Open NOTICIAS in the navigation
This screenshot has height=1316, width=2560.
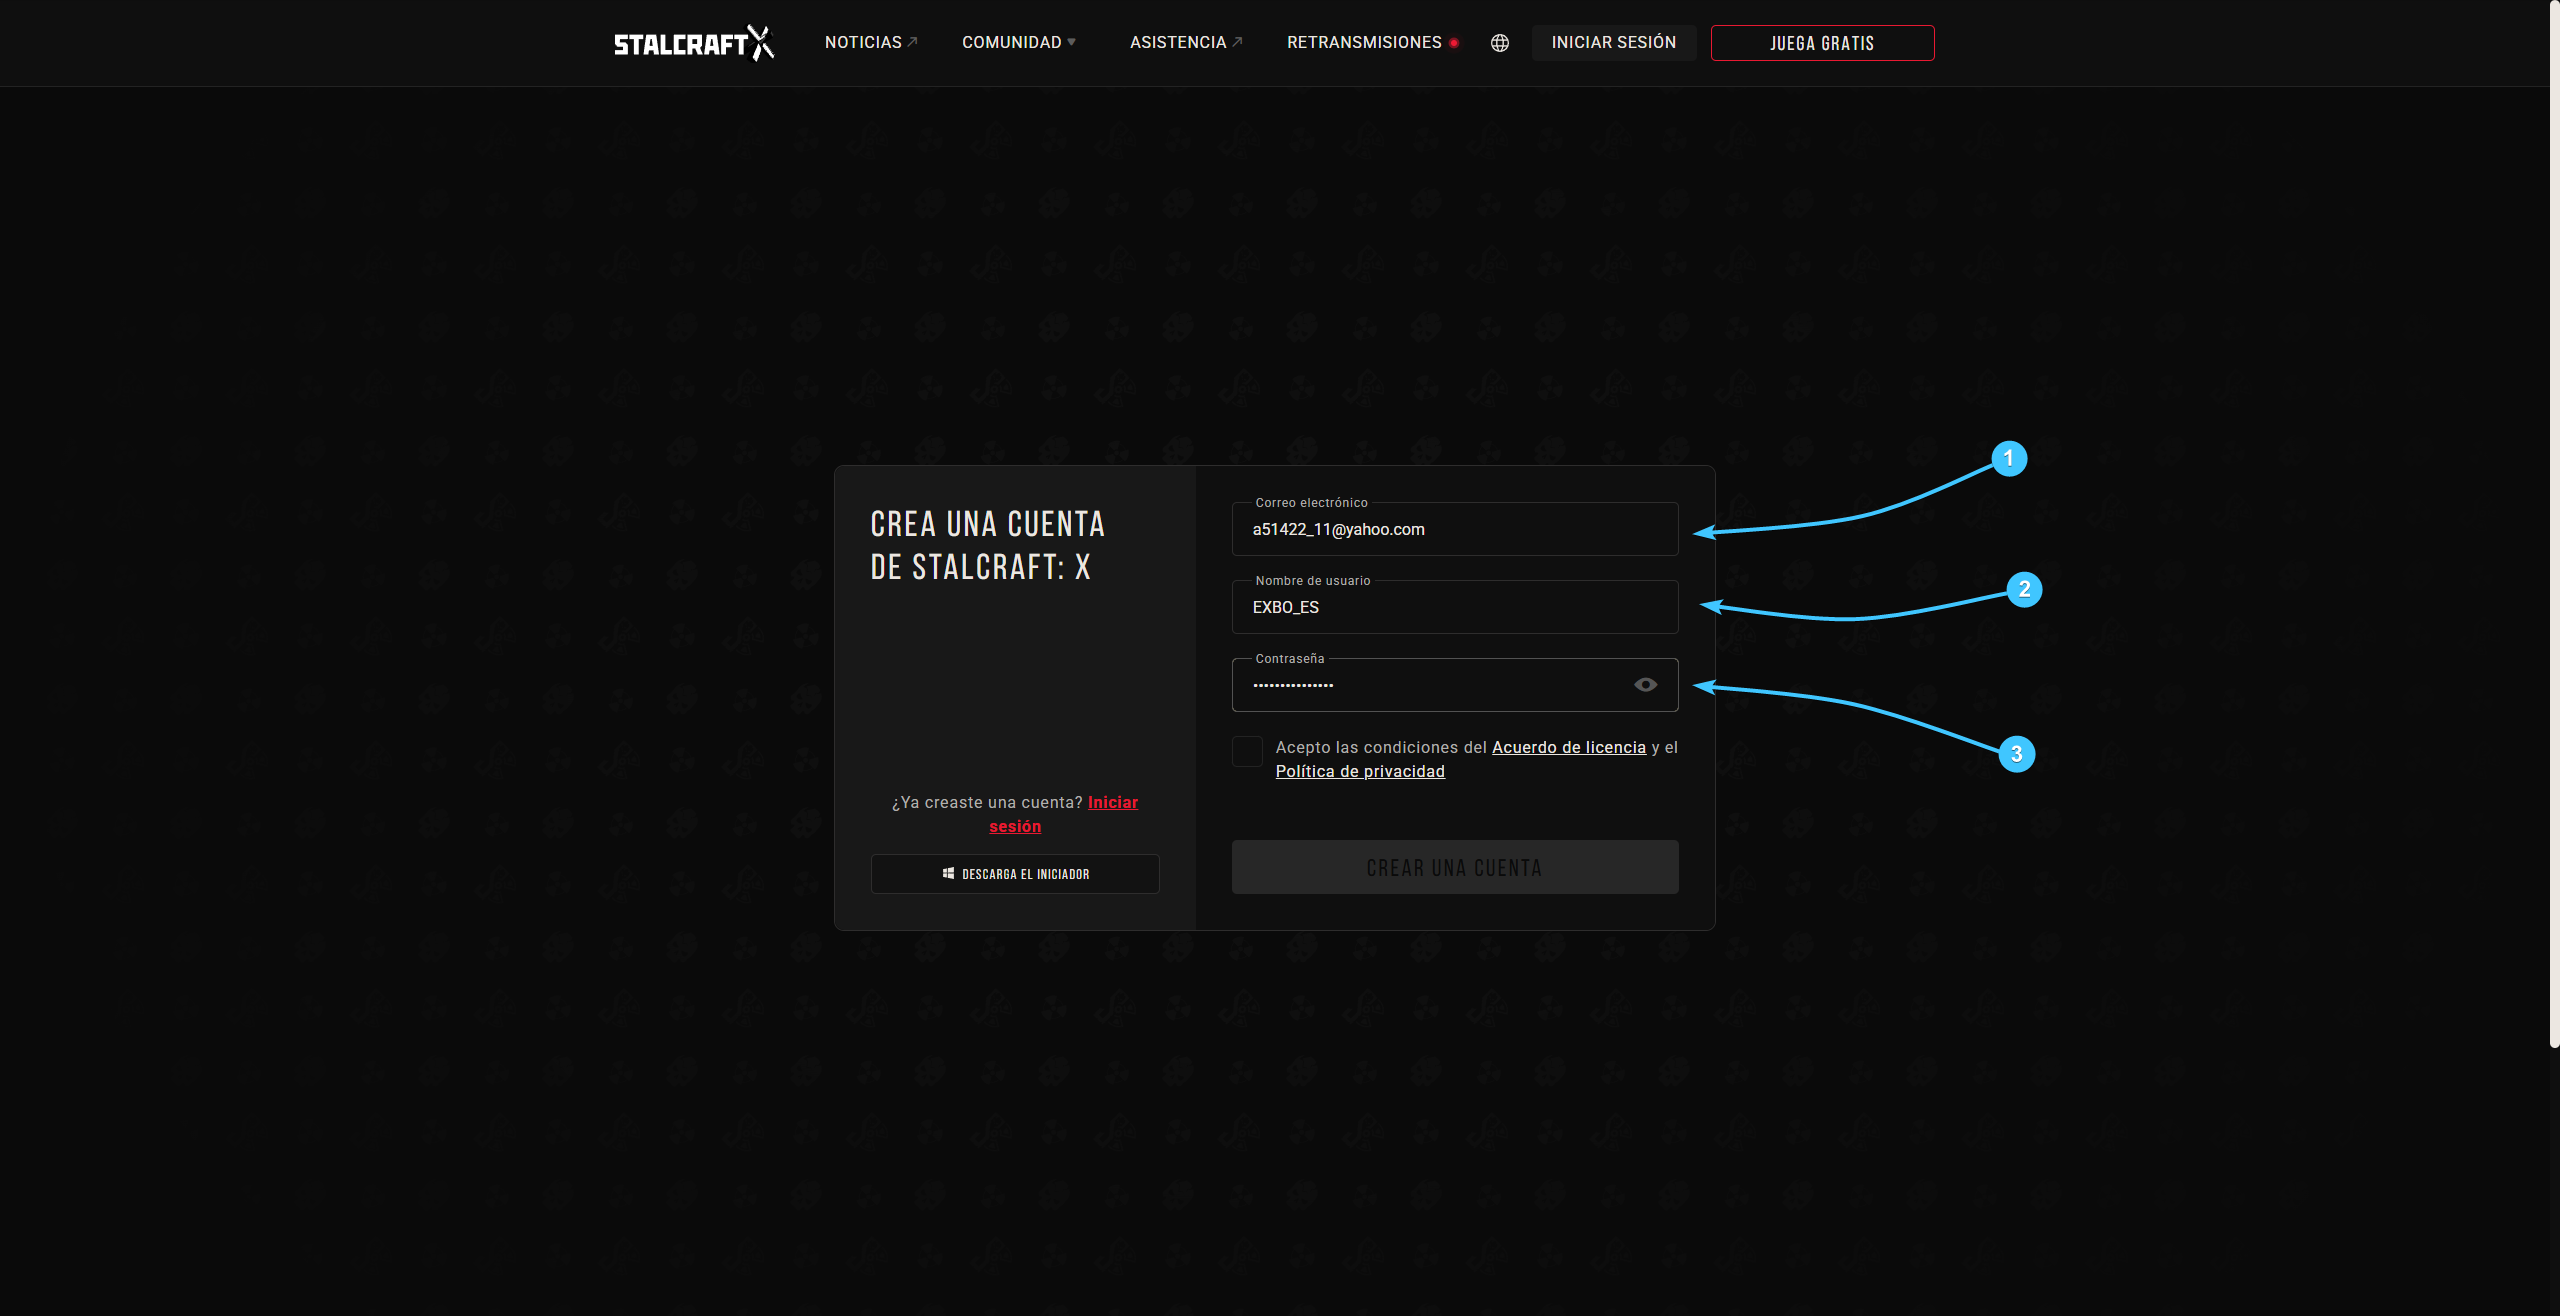871,42
